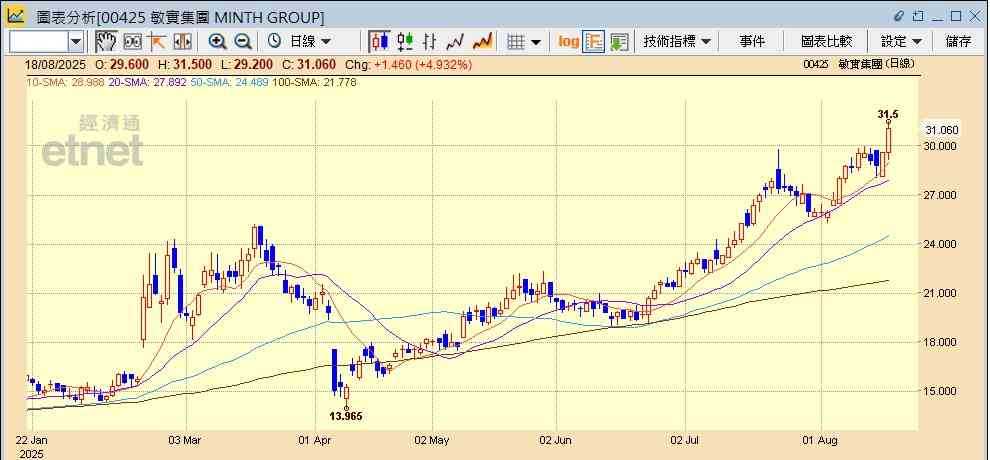This screenshot has width=990, height=460.
Task: Click the 31.5 high price marker
Action: (x=888, y=114)
